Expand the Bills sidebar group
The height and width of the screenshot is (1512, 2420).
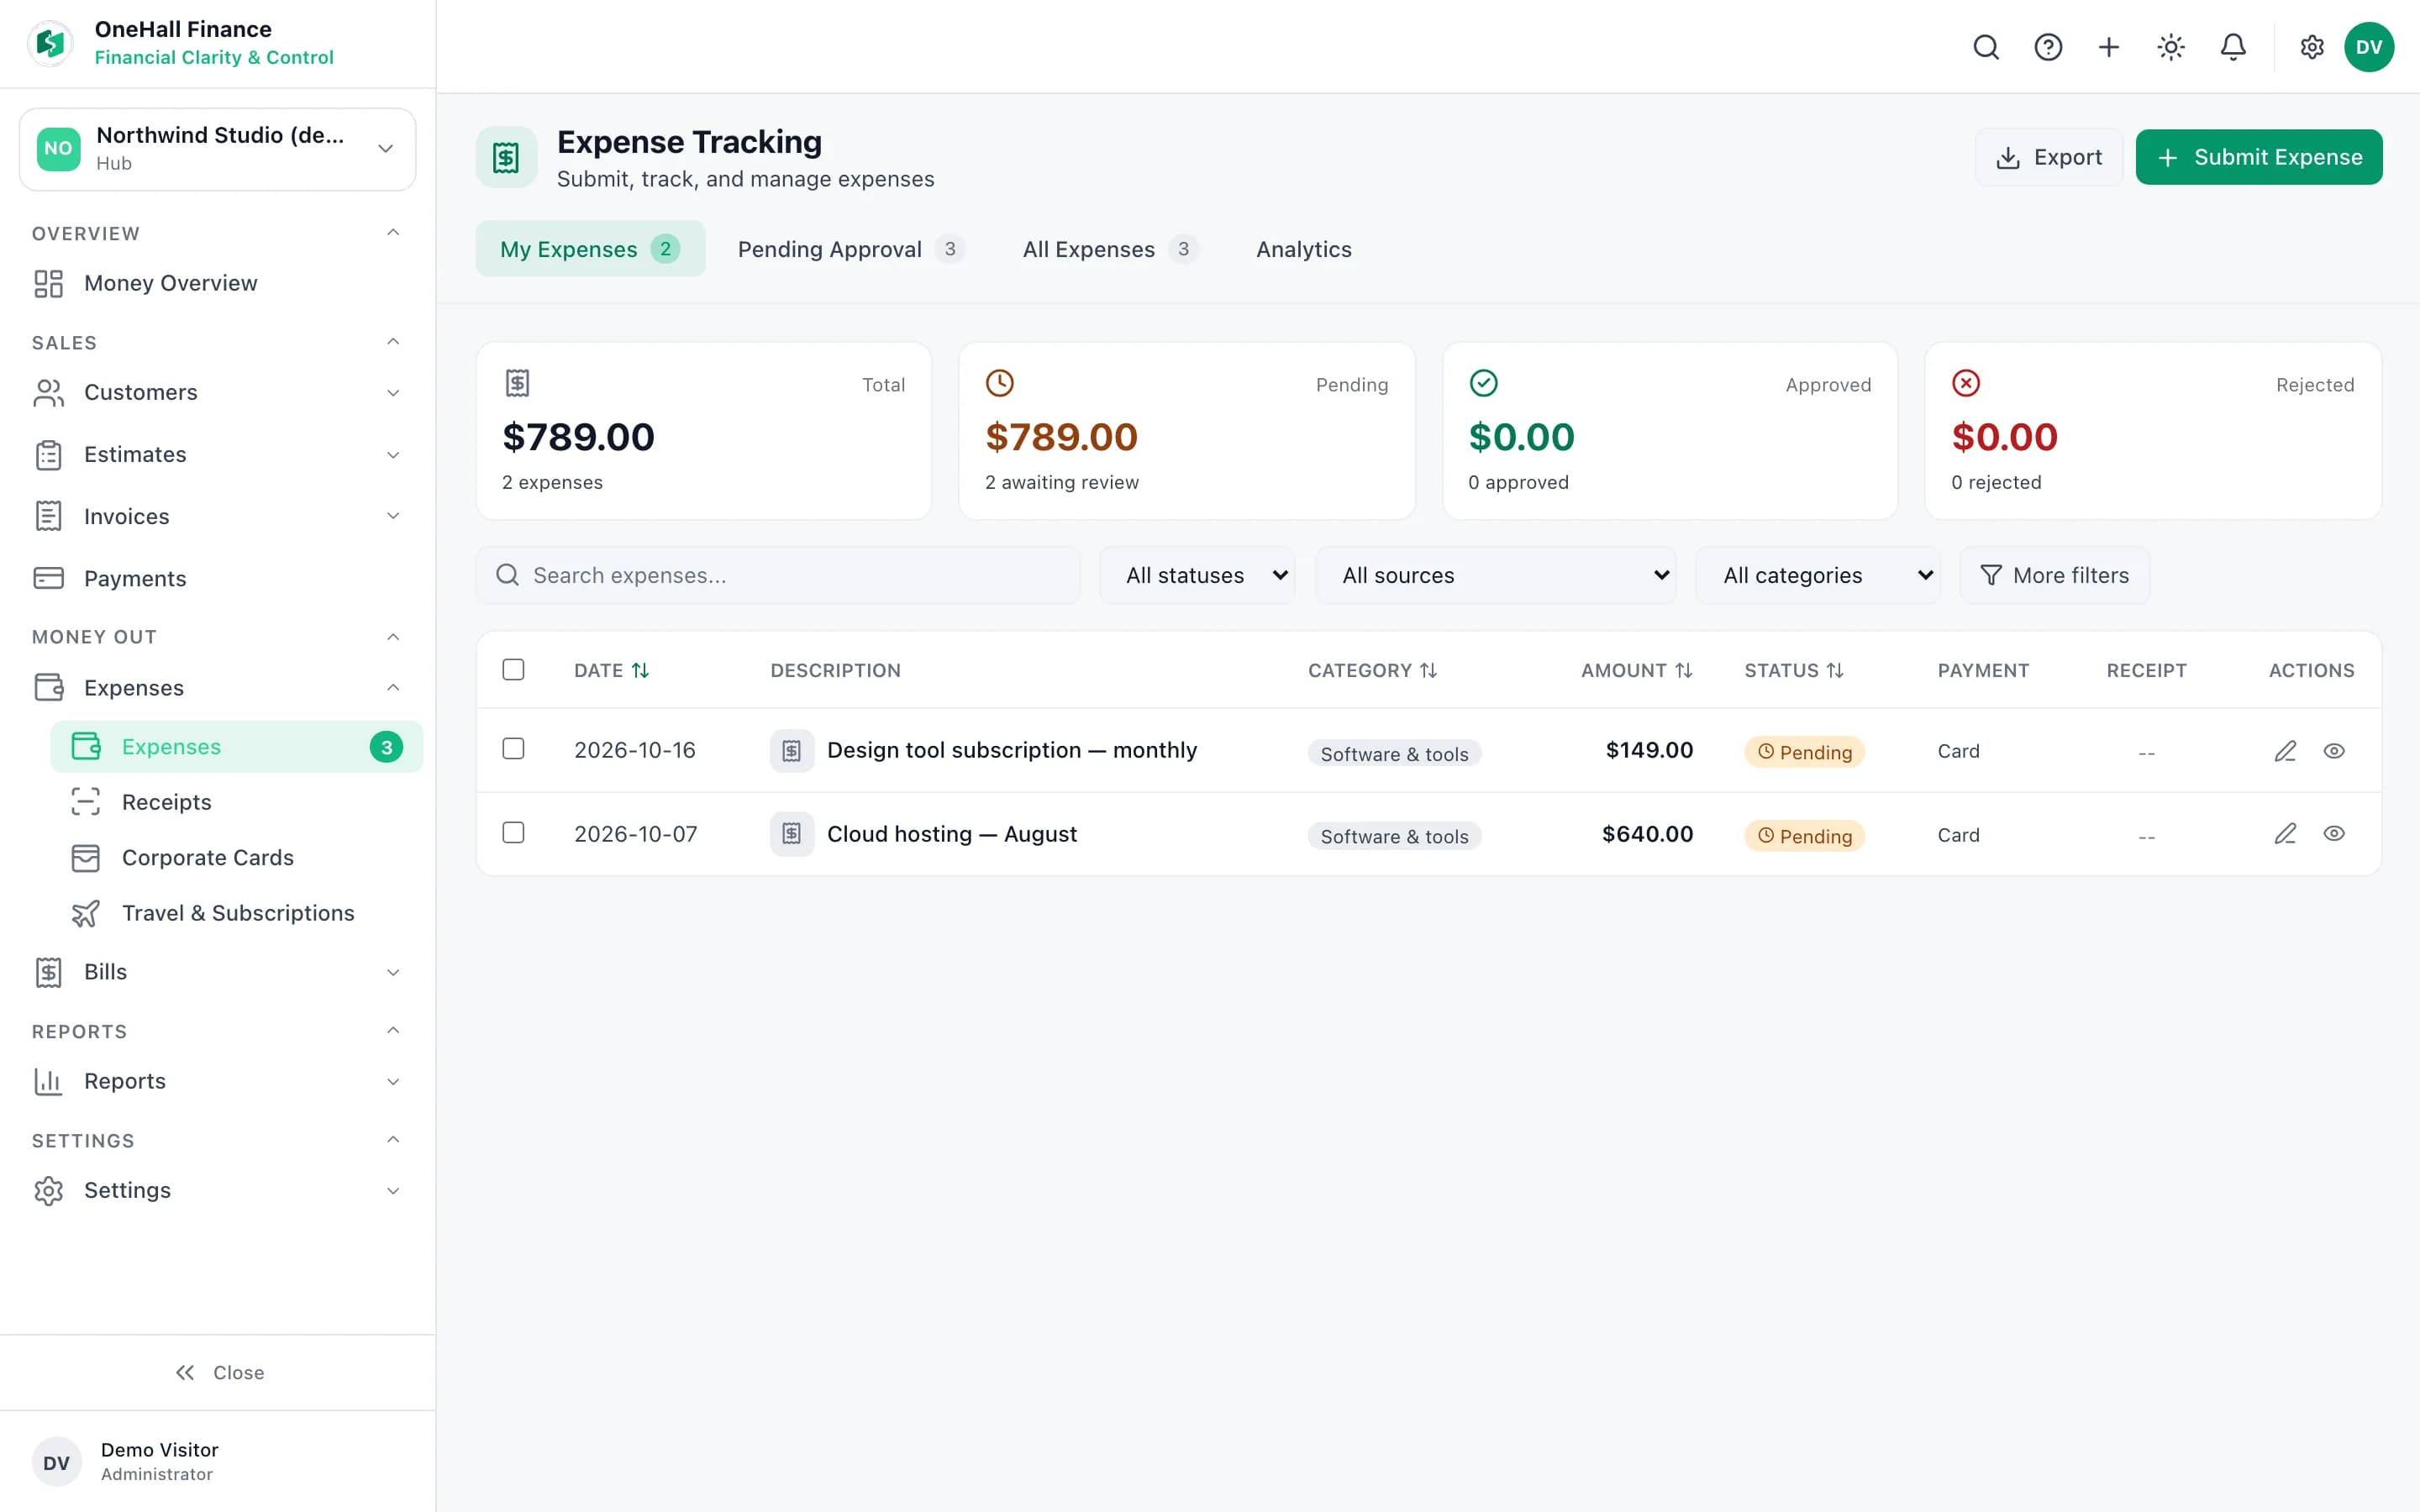(218, 972)
